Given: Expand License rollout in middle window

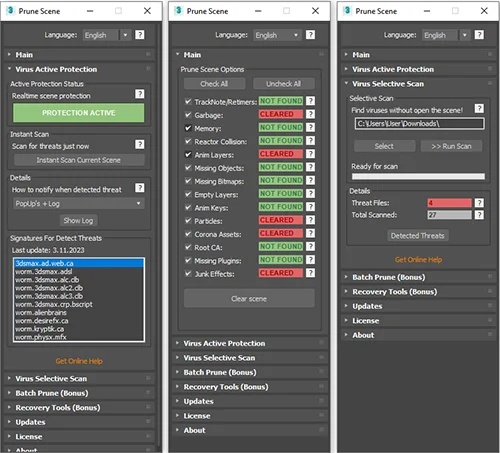Looking at the screenshot, I should pos(249,416).
